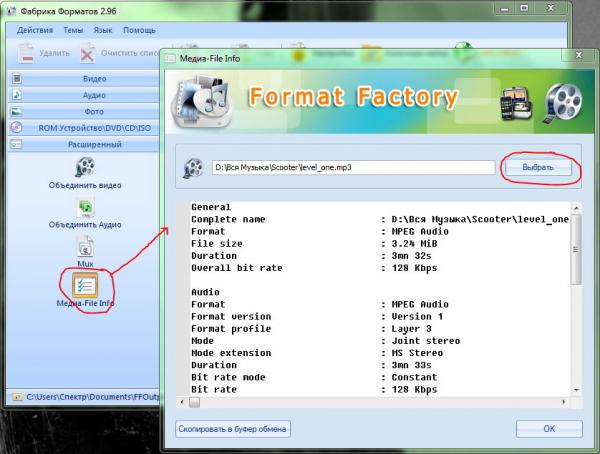Collapse the Расширенный category
The image size is (600, 454).
[83, 144]
